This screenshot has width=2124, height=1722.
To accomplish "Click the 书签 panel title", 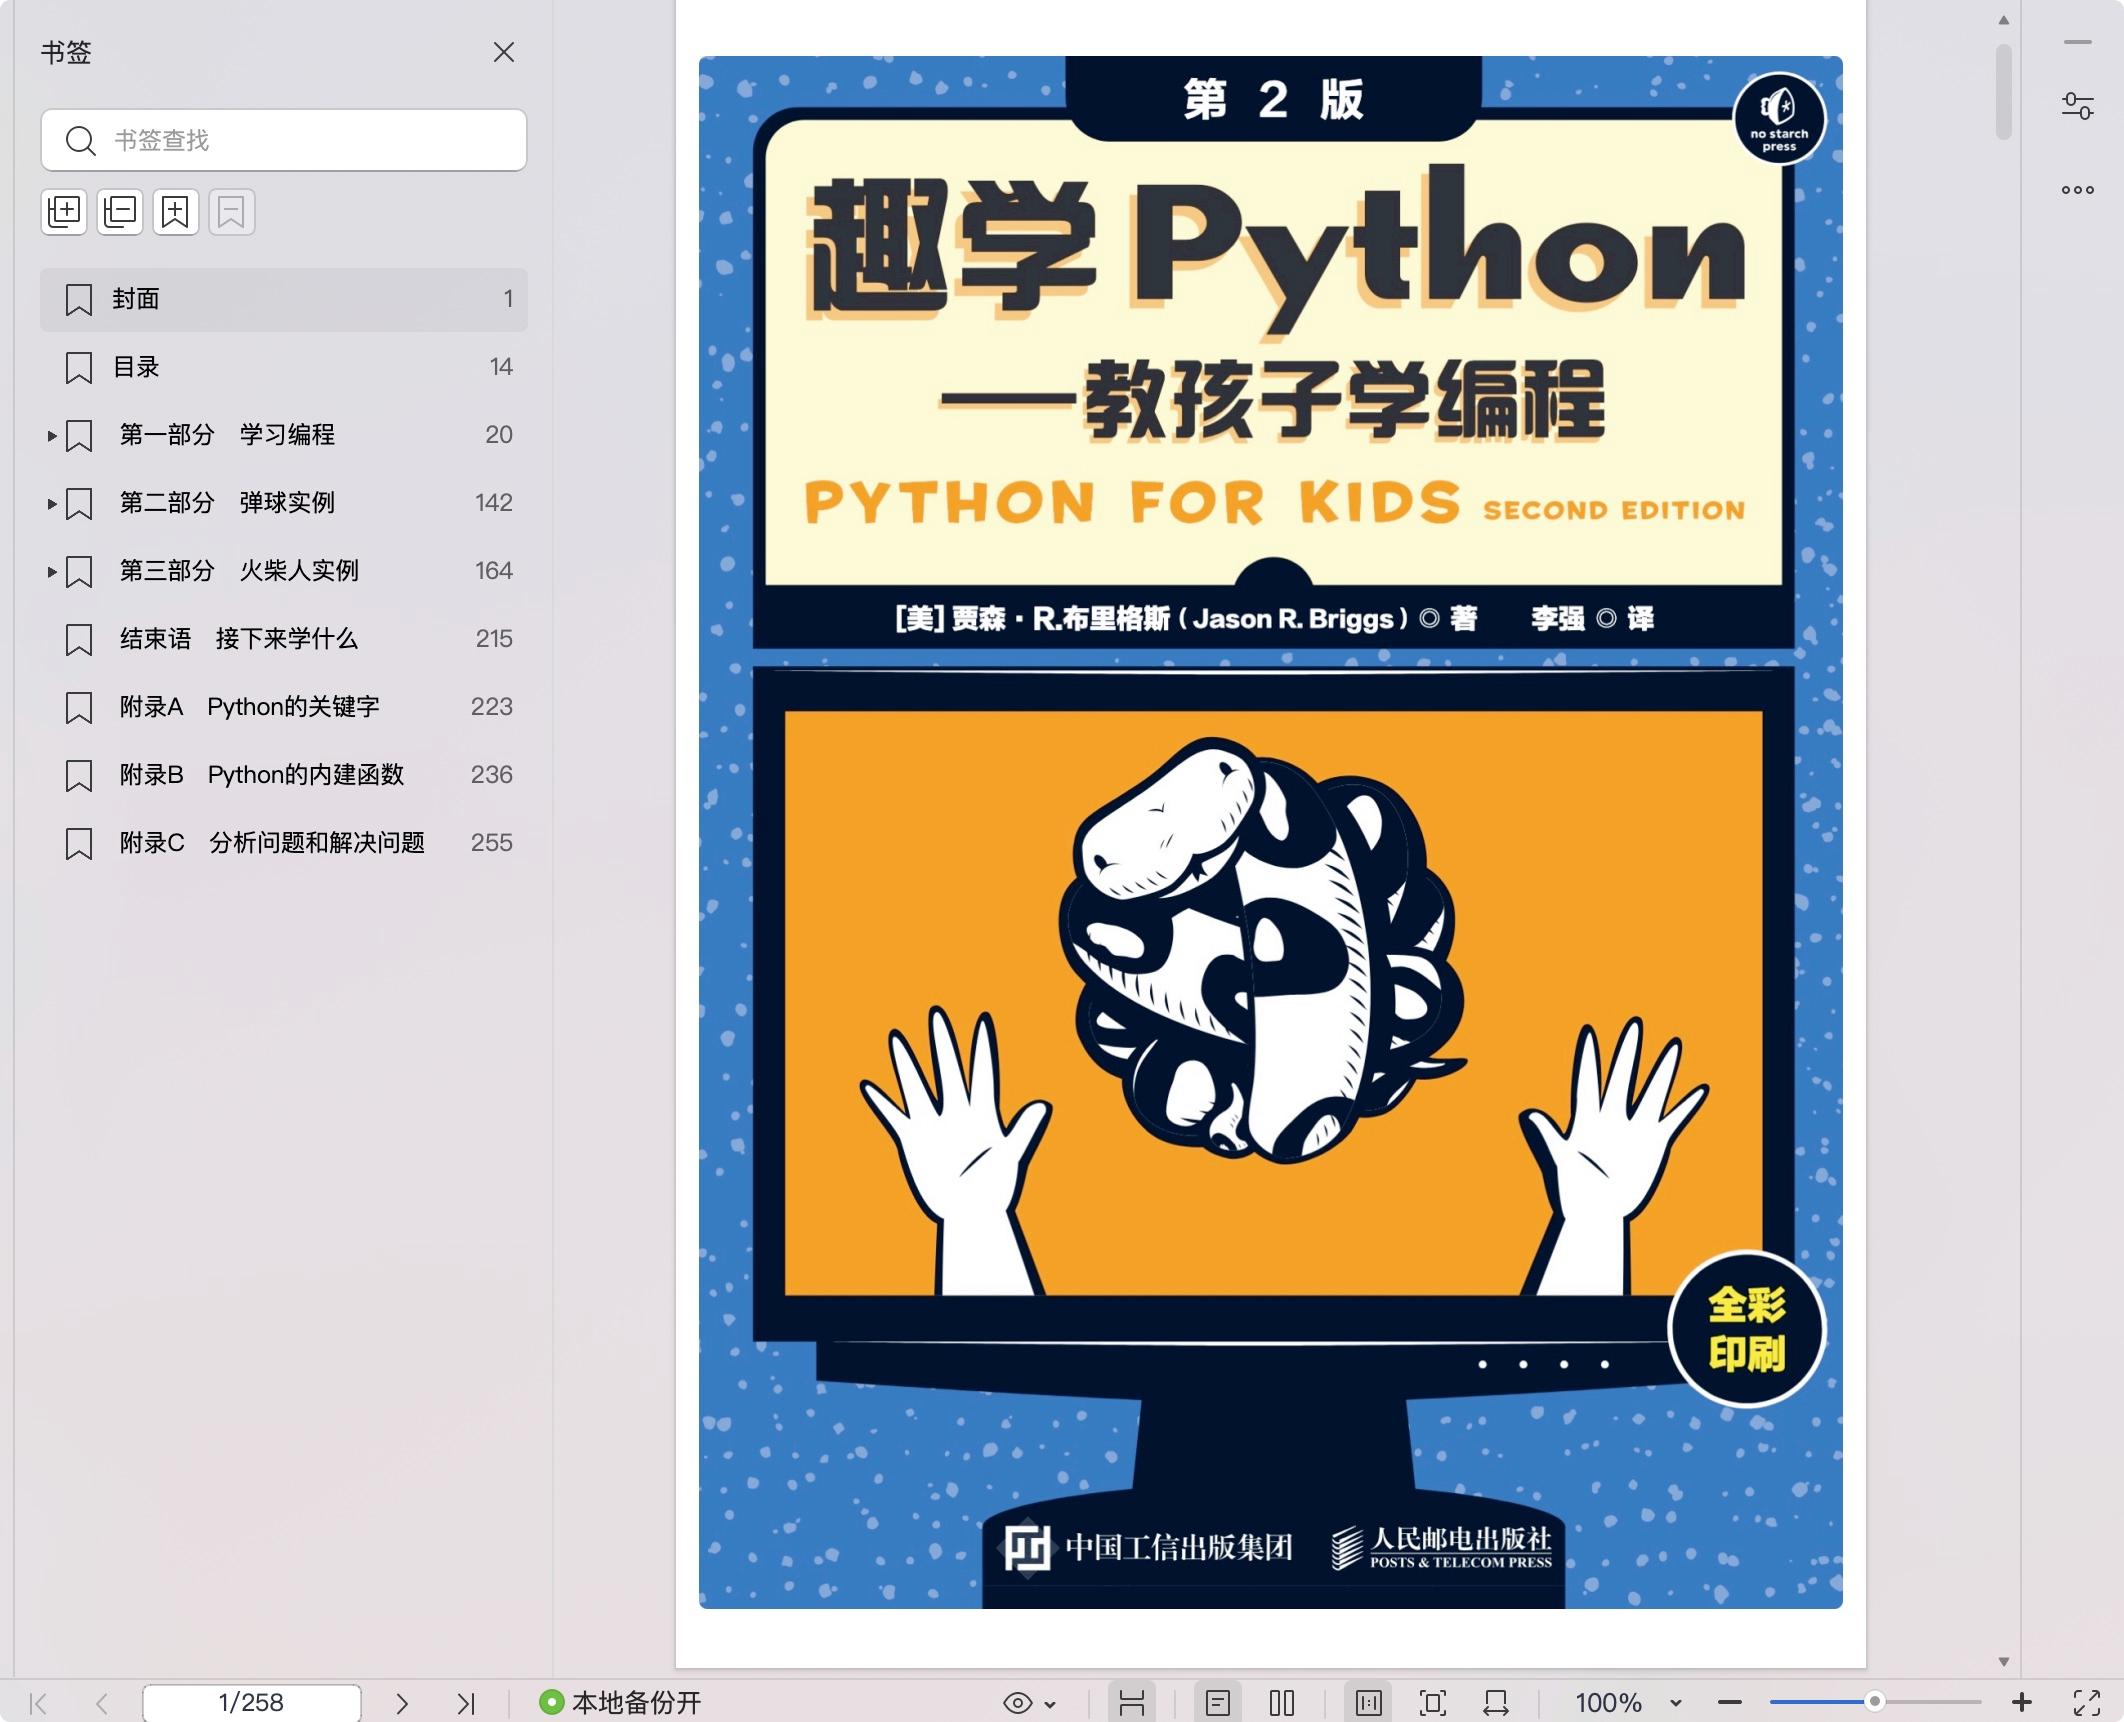I will click(x=66, y=52).
